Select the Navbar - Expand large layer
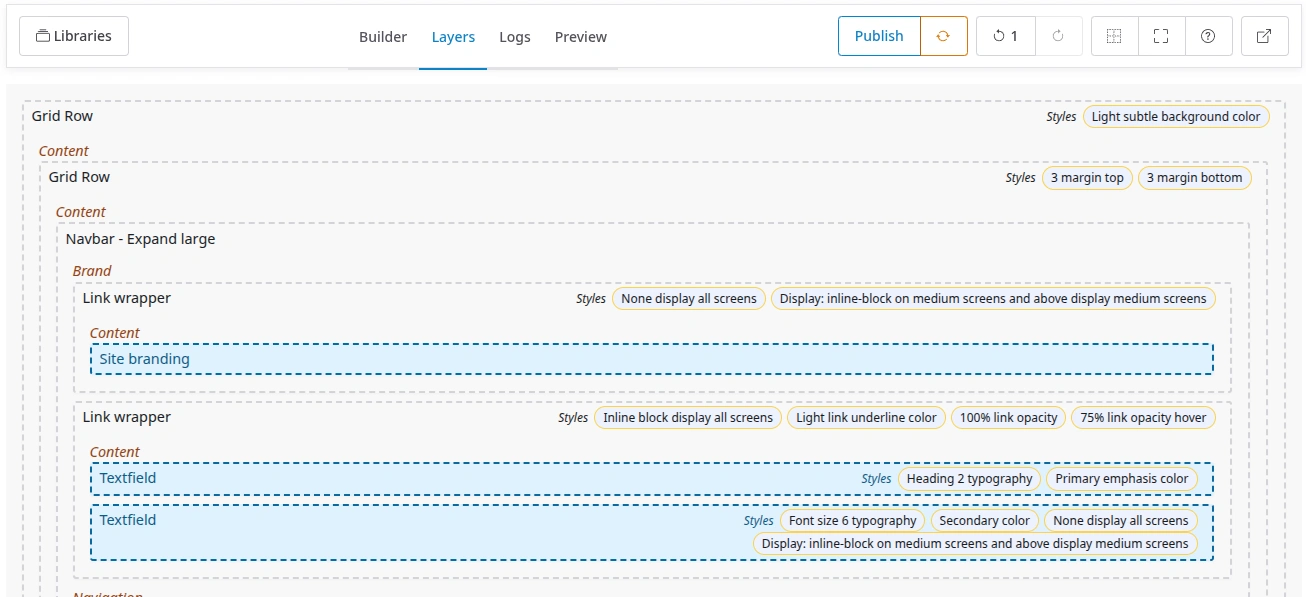 pyautogui.click(x=140, y=239)
